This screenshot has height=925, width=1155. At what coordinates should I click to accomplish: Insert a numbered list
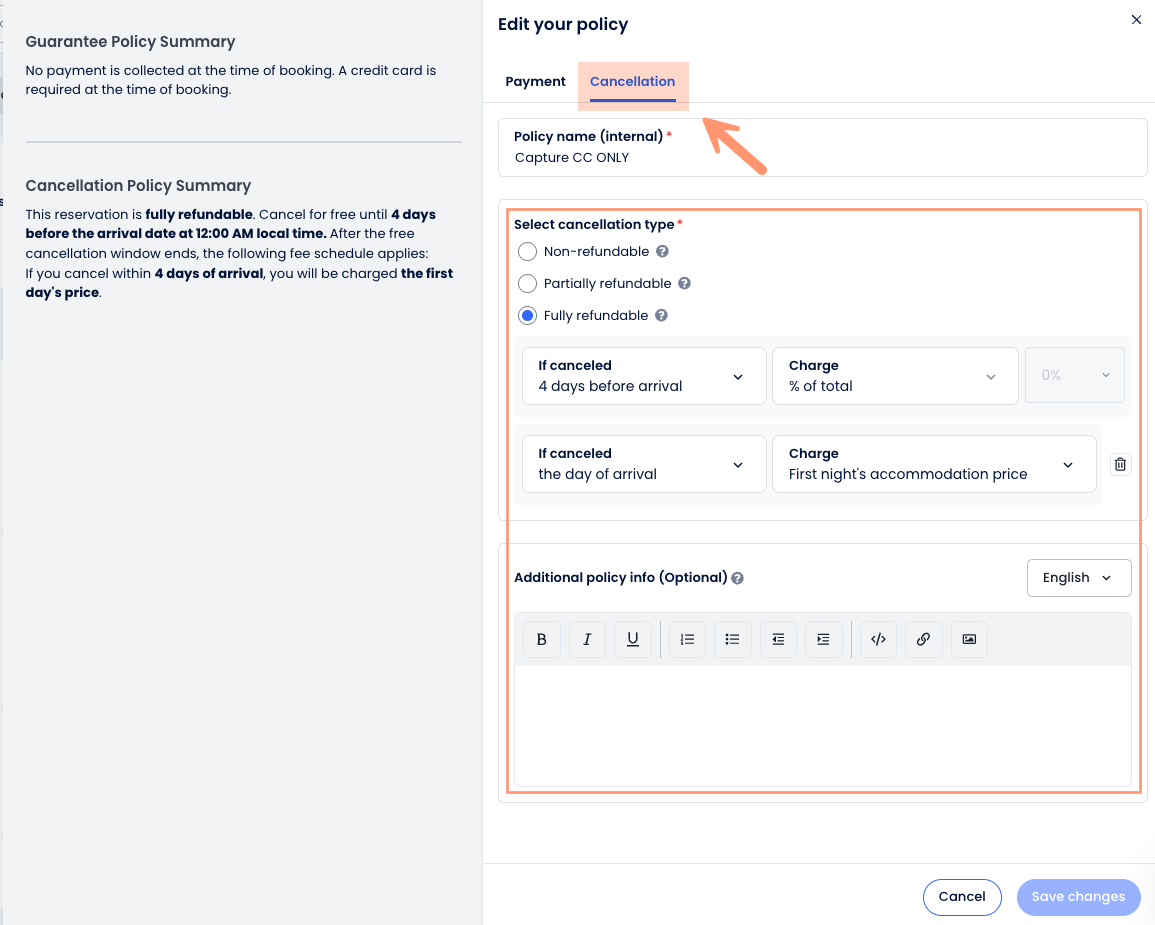(687, 639)
